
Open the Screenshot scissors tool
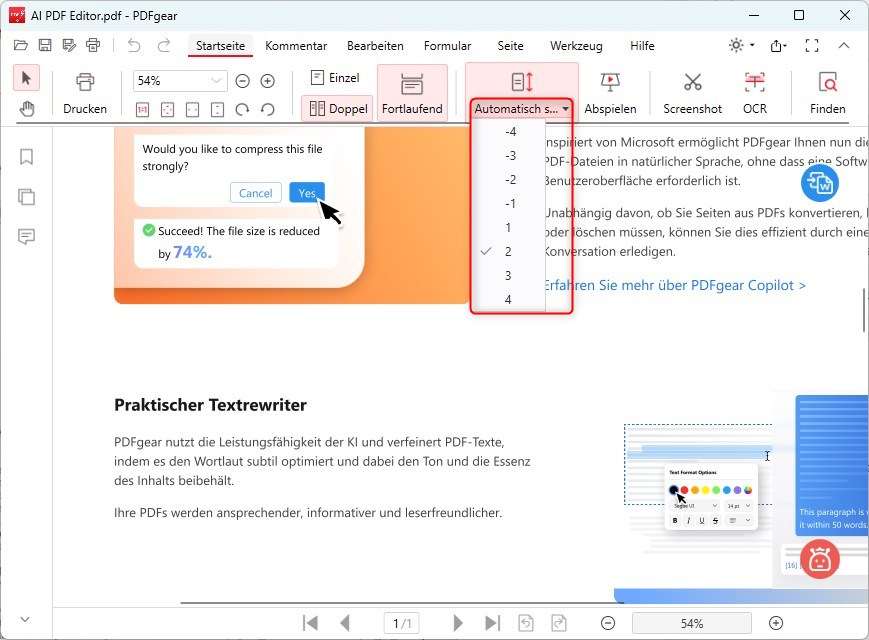692,93
